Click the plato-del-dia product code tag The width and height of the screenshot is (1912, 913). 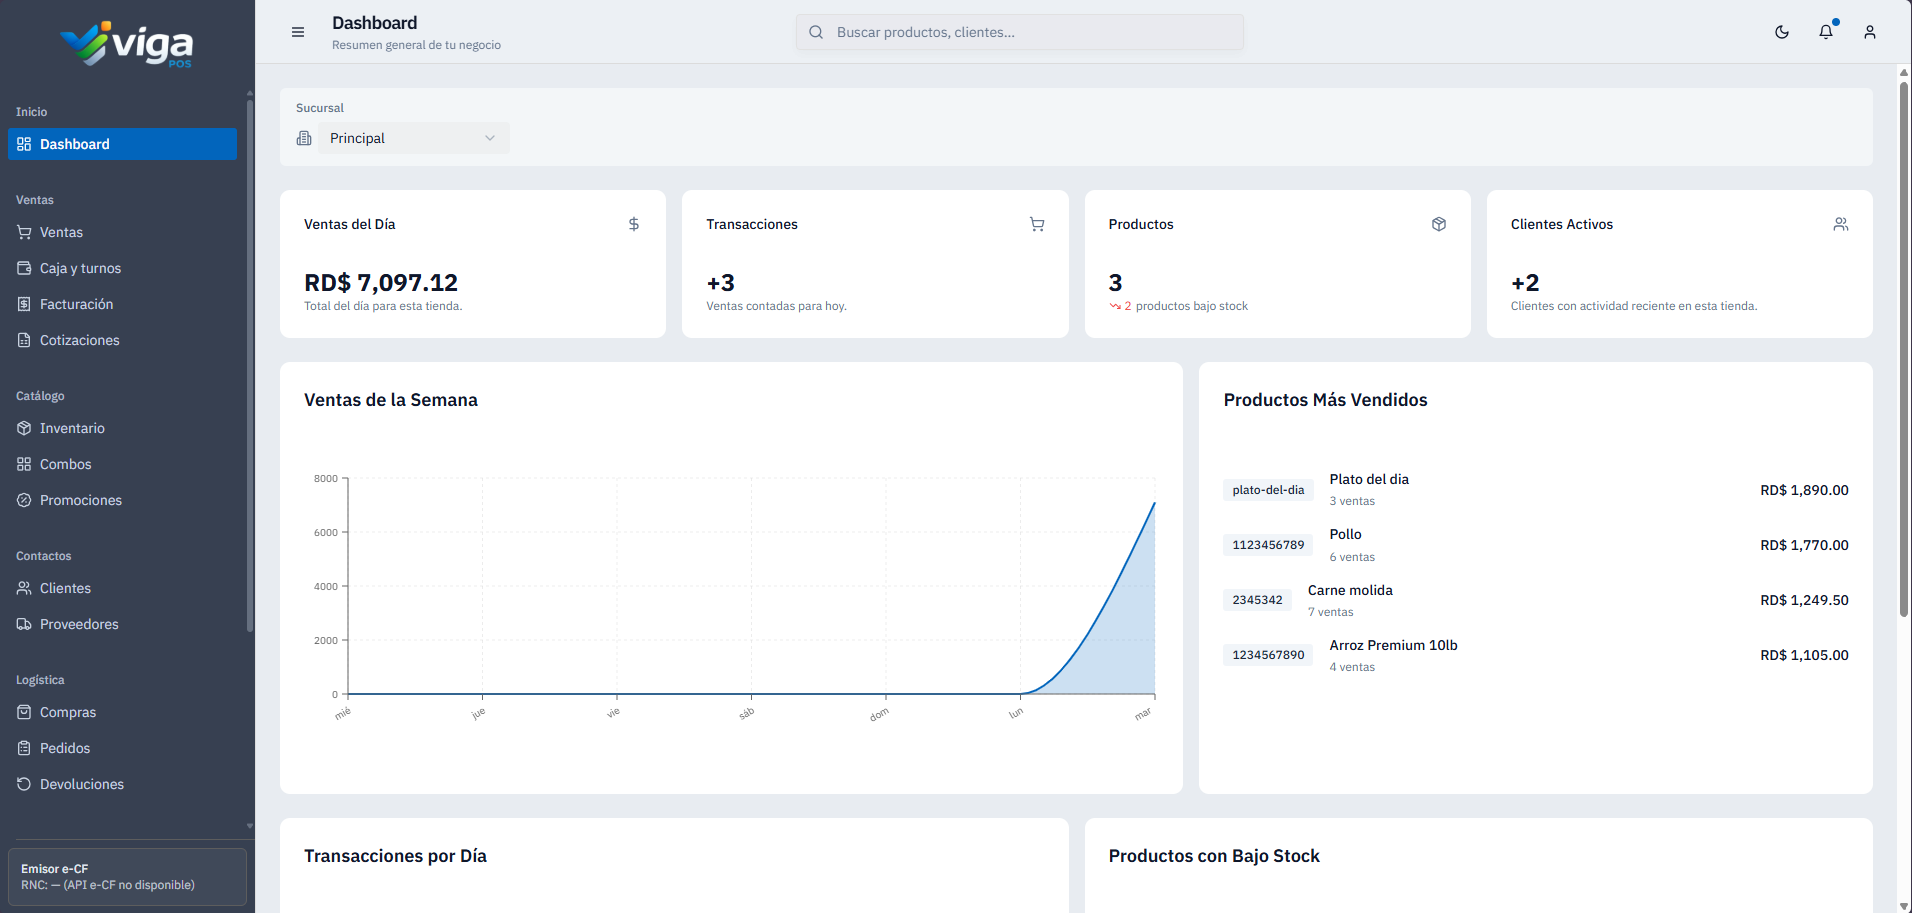(x=1268, y=490)
